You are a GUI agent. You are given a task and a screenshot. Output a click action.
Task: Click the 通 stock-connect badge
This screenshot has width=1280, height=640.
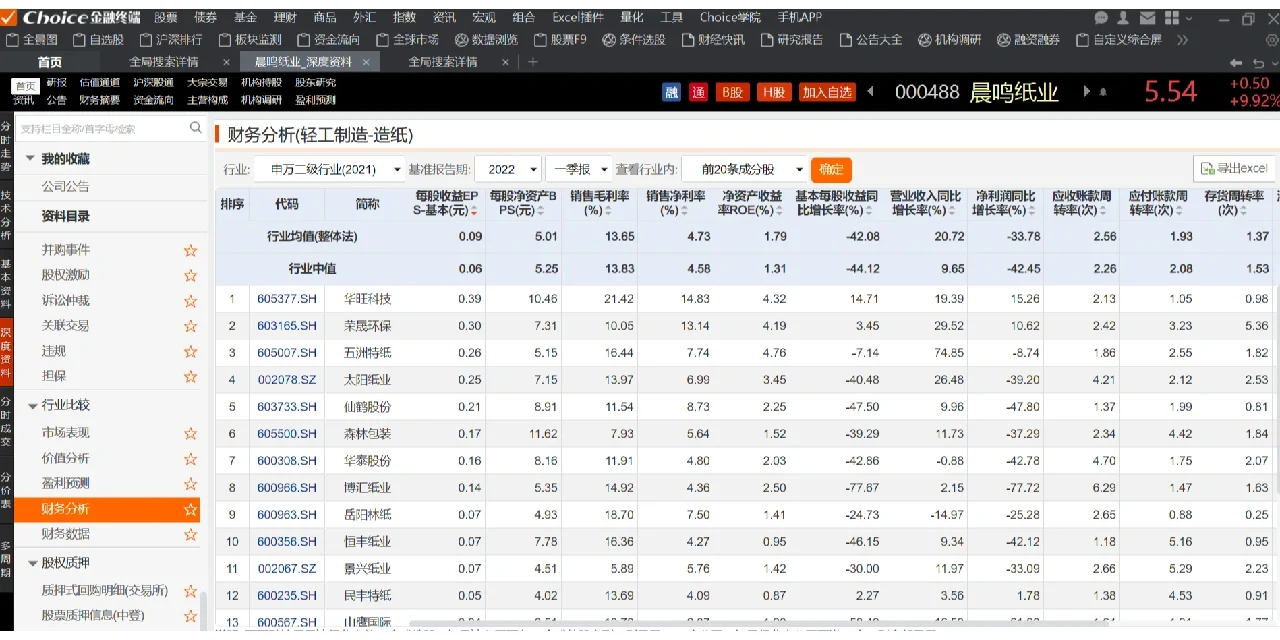point(698,92)
